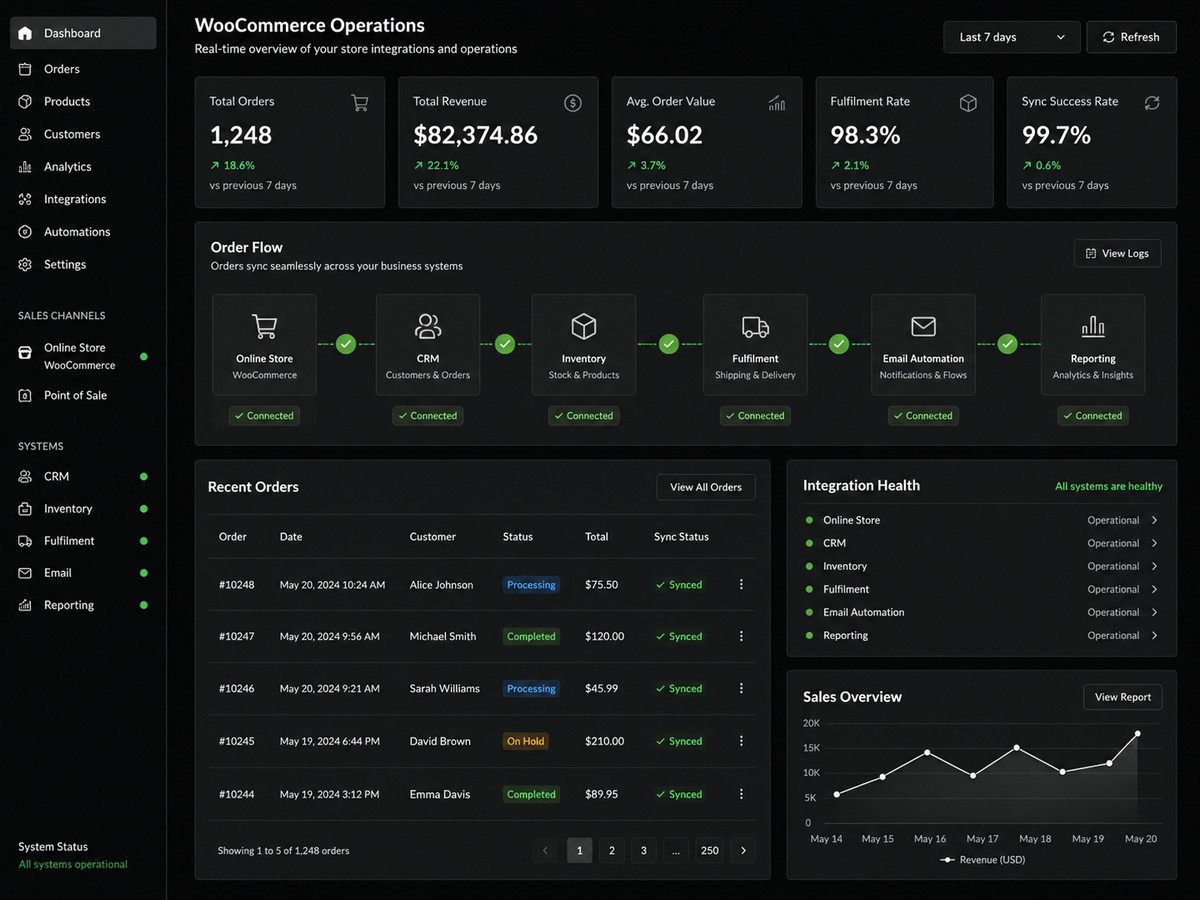
Task: Click the dollar icon on Total Revenue card
Action: click(x=573, y=102)
